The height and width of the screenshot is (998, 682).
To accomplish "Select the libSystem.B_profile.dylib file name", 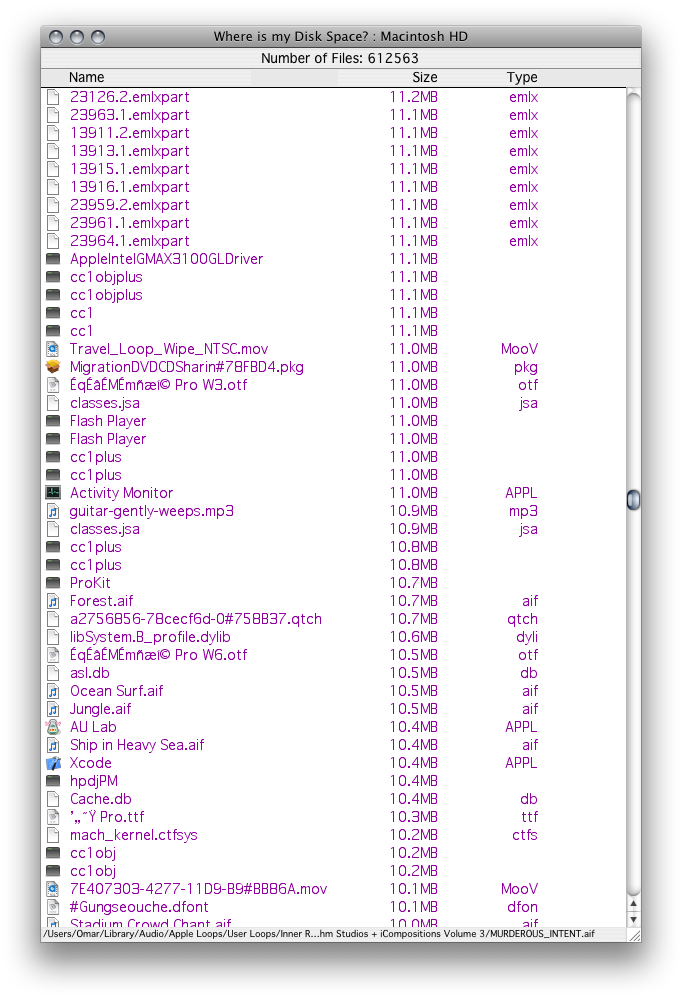I will [x=150, y=637].
